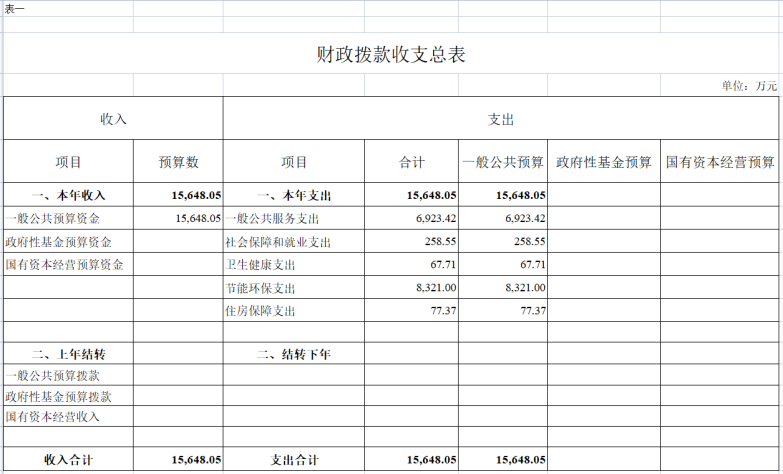783x474 pixels.
Task: Select the 政府性基金预算 column header
Action: [x=604, y=162]
